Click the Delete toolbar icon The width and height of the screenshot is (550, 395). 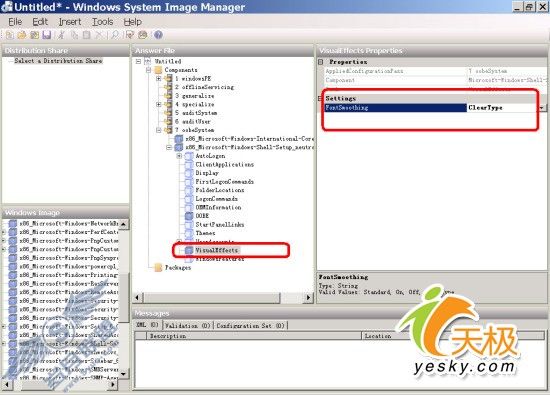(100, 35)
